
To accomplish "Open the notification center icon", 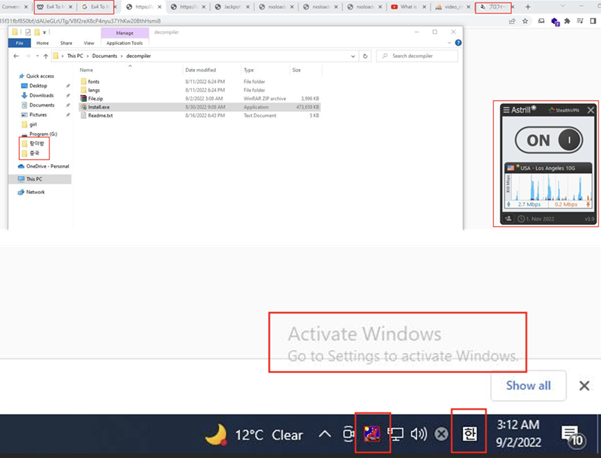I will click(x=572, y=434).
